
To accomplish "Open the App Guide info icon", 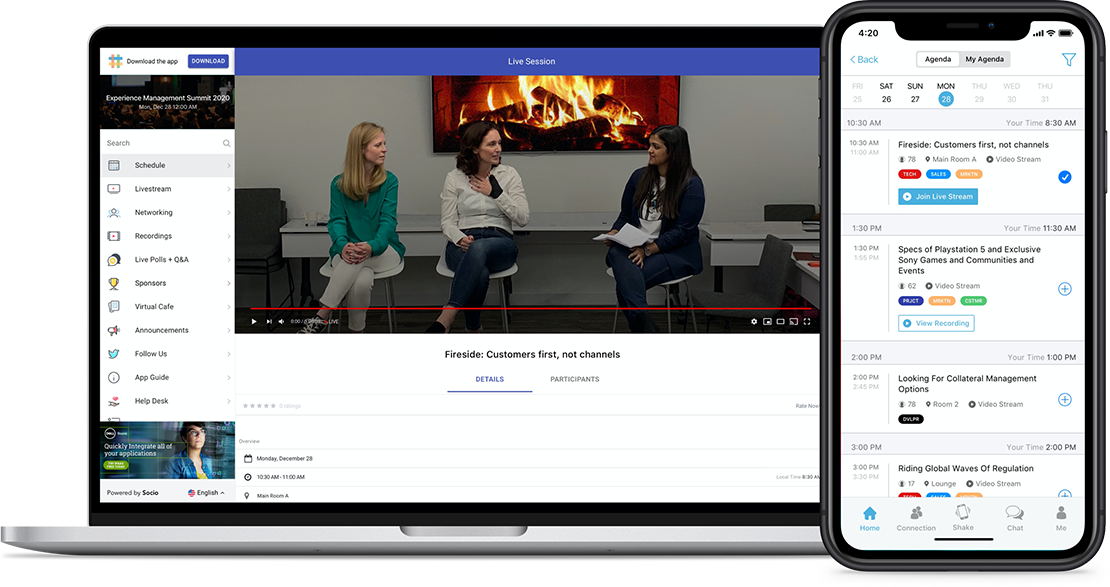I will tap(114, 377).
